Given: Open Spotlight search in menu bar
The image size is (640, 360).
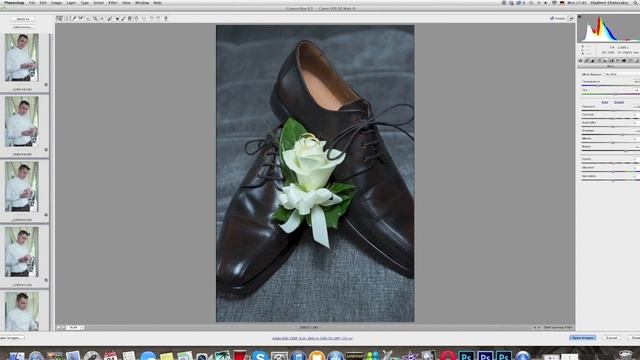Looking at the screenshot, I should [637, 2].
